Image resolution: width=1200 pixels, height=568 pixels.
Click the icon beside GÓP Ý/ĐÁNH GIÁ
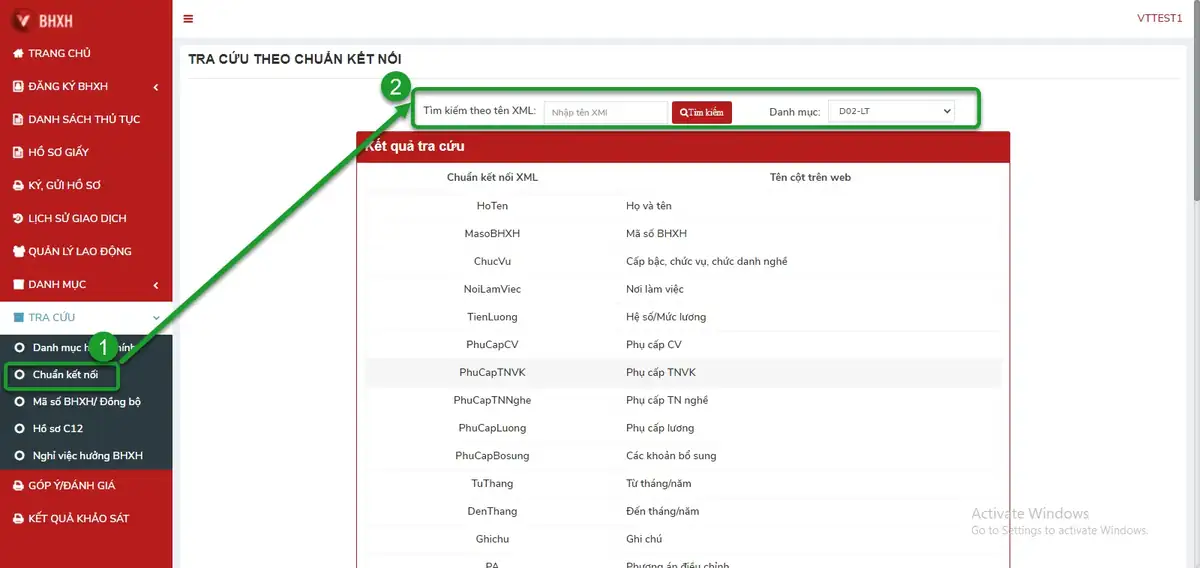coord(18,485)
